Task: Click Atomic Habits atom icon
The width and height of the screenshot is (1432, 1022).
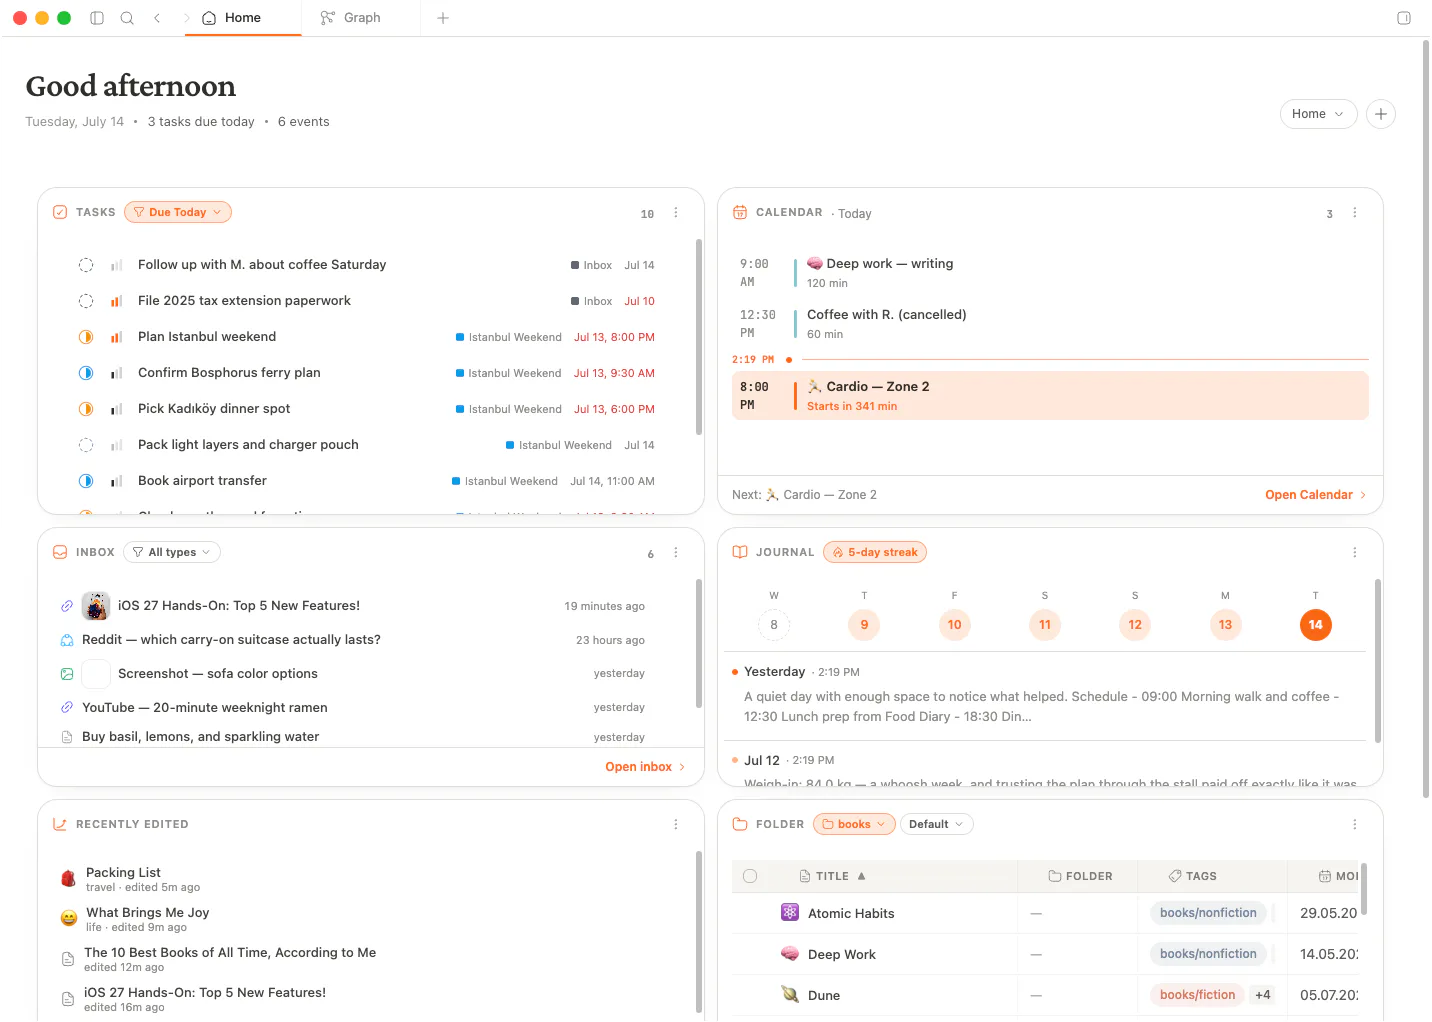Action: point(790,913)
